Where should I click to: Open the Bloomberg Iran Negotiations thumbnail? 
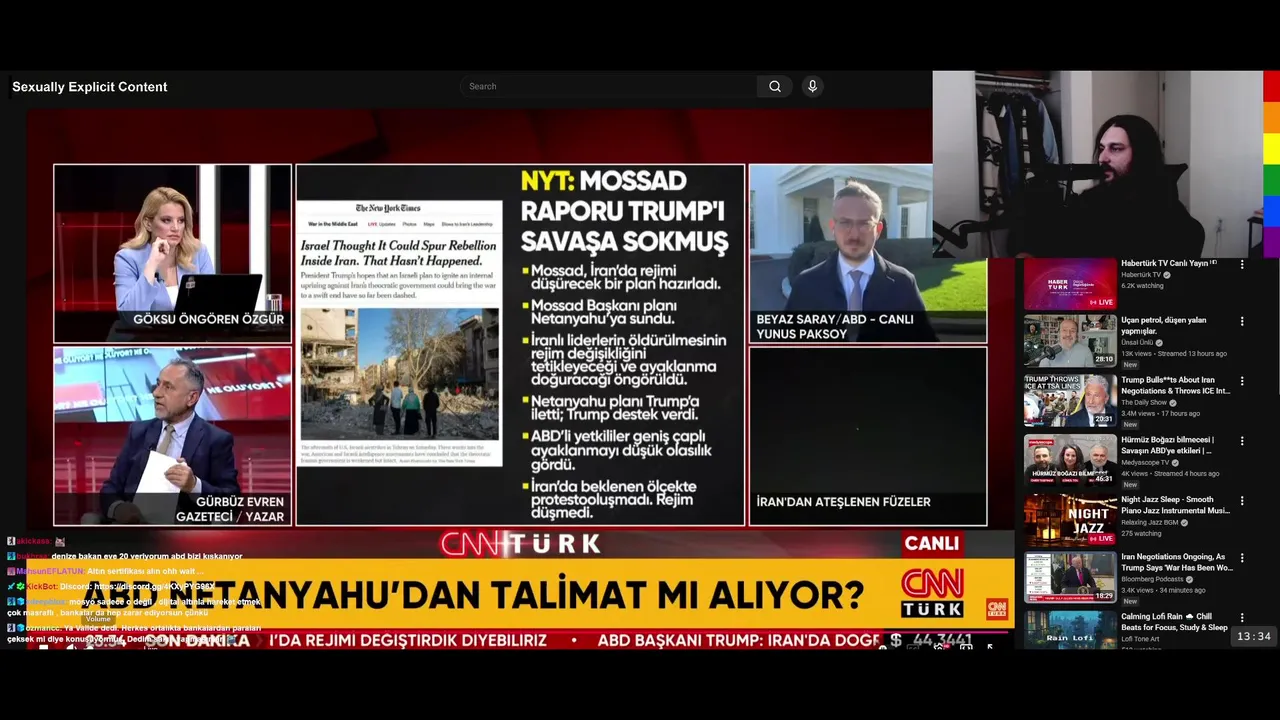(x=1070, y=578)
